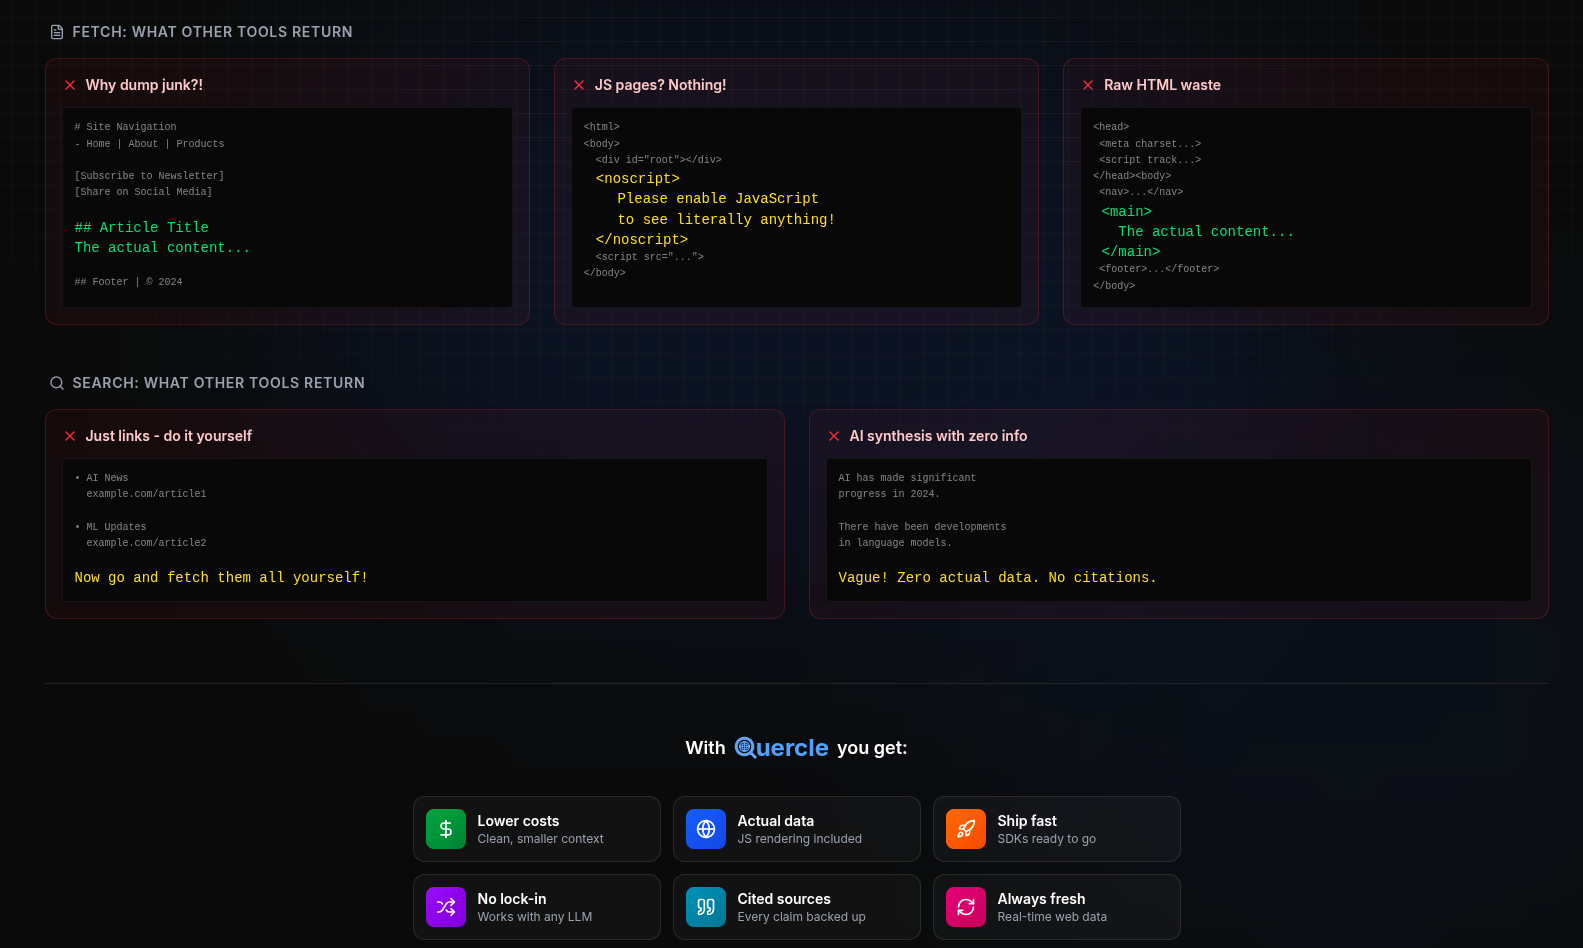Viewport: 1583px width, 948px height.
Task: Click the 'JS pages? Nothing!' card title
Action: tap(660, 85)
